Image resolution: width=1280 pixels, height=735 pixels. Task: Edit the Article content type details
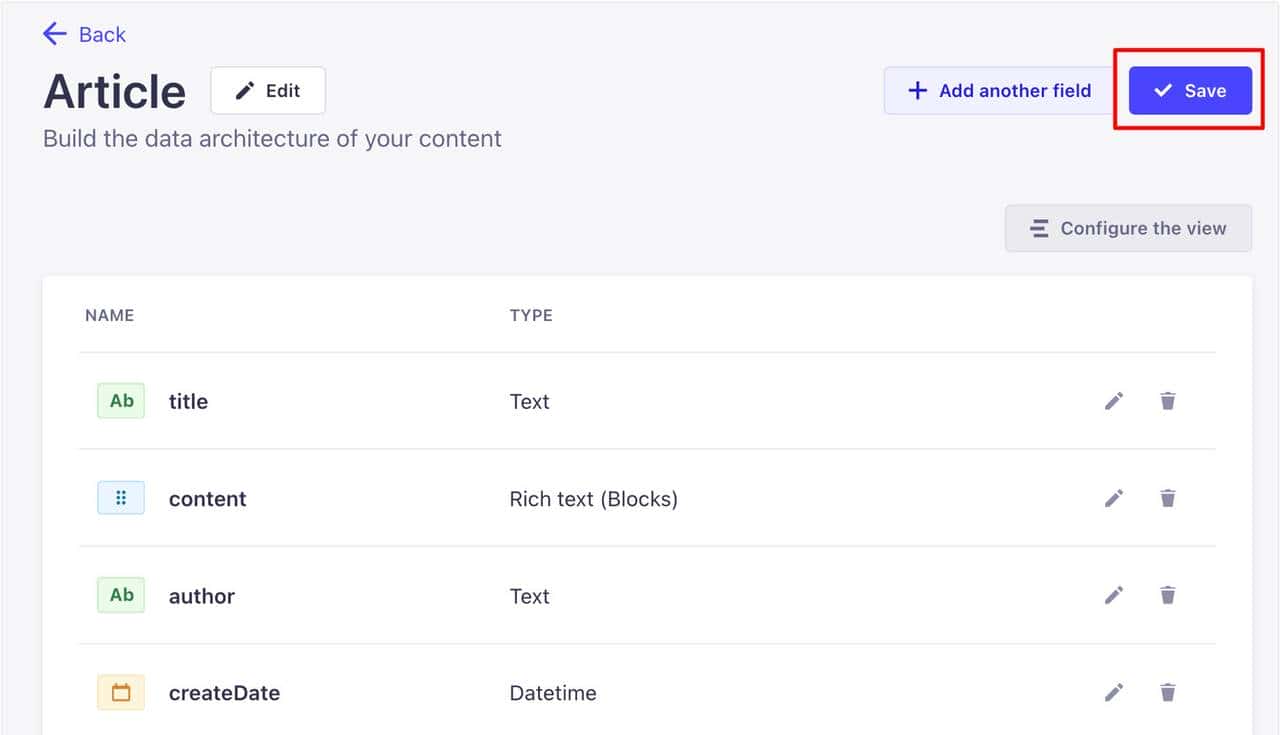(268, 91)
